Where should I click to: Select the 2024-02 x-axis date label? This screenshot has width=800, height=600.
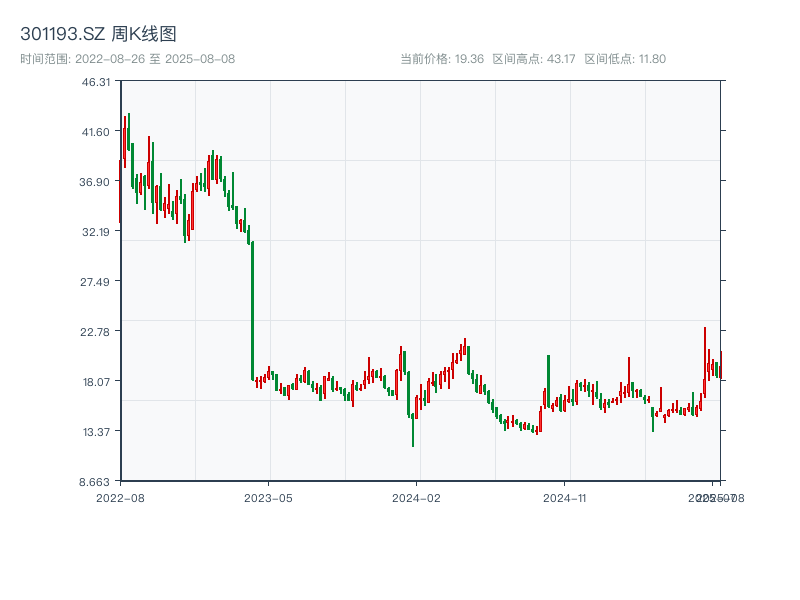[418, 497]
